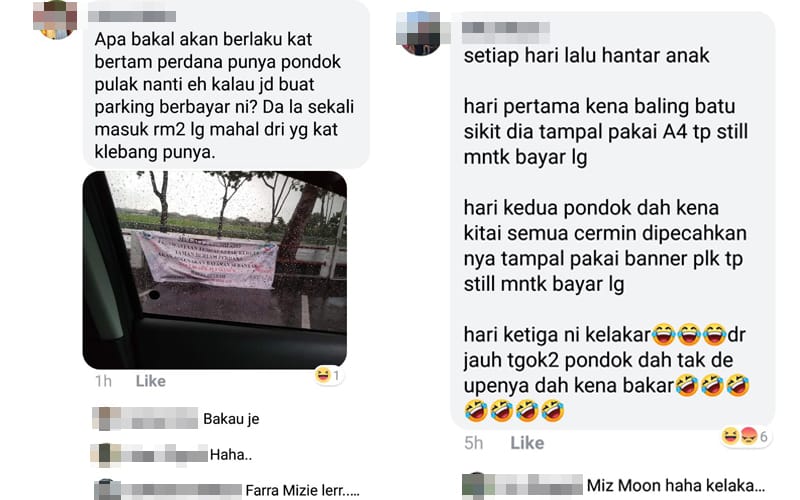800x500 pixels.
Task: Like the Bertam Perdana parking comment
Action: 151,381
